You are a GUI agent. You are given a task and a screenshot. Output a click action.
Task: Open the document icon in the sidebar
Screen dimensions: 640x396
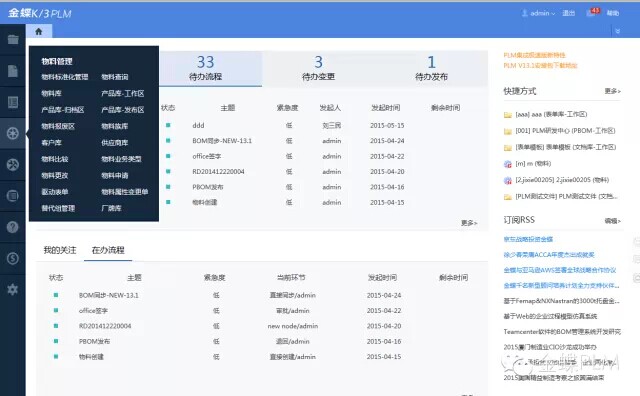(x=13, y=71)
